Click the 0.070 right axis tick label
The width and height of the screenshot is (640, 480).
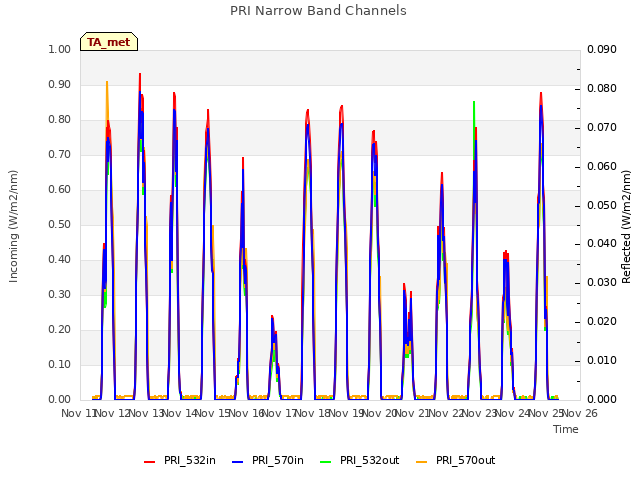602,127
